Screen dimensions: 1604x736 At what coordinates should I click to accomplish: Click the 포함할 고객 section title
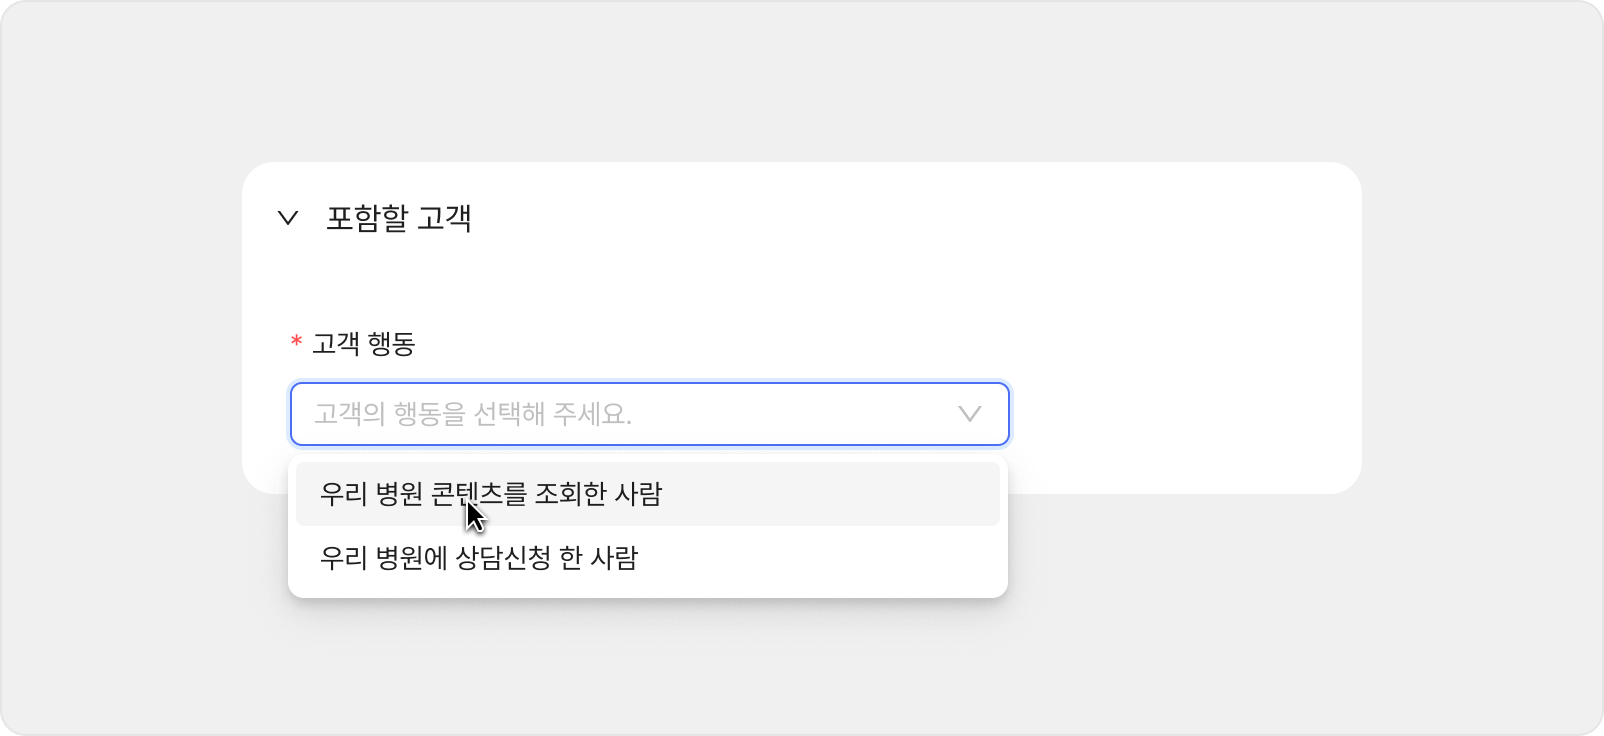(398, 218)
